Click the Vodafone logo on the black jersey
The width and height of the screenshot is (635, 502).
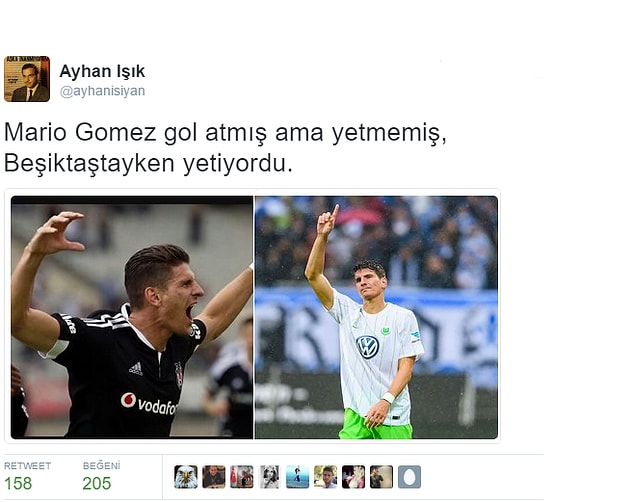pos(149,403)
